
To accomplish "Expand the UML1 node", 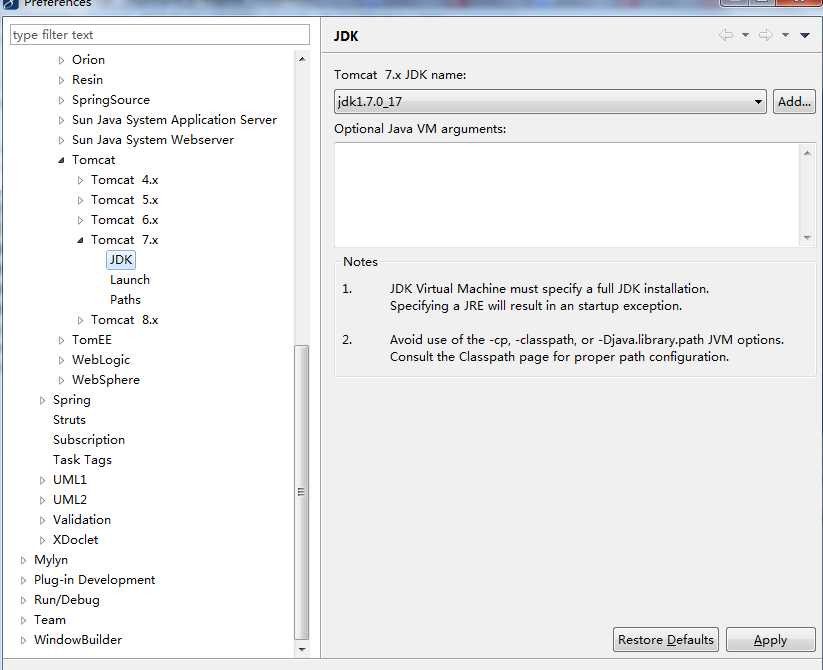I will pyautogui.click(x=43, y=480).
